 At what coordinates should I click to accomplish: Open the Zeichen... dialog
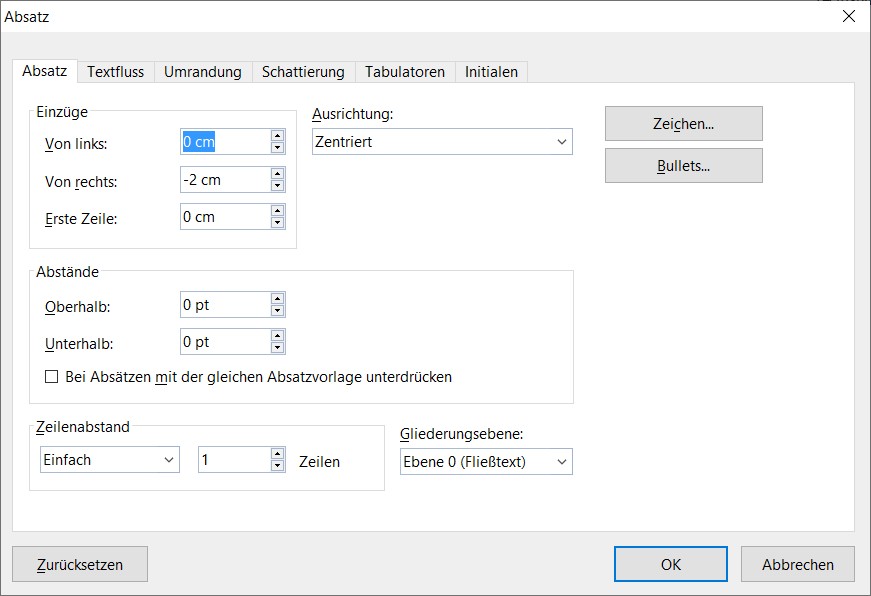[x=684, y=123]
